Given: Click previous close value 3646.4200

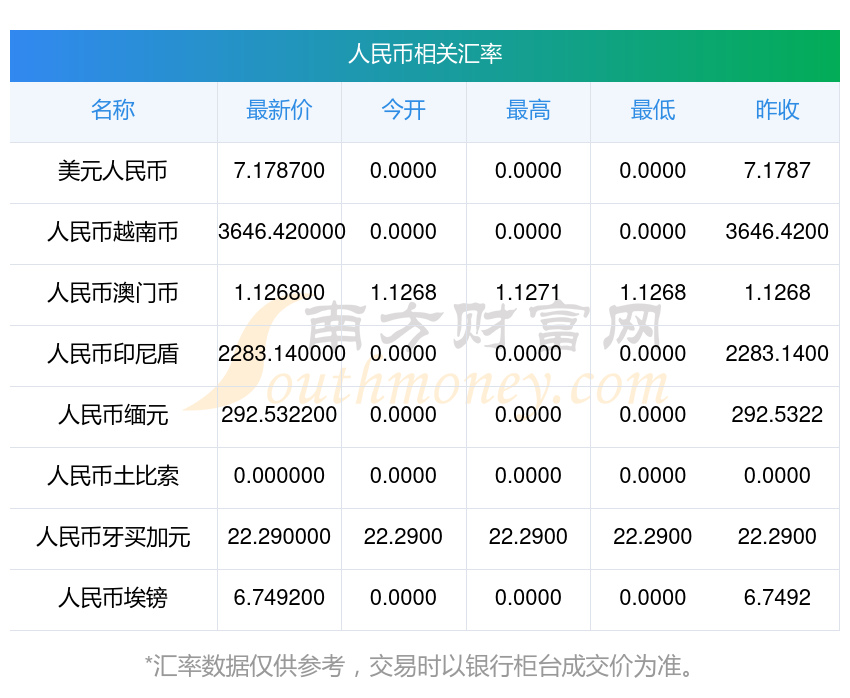Looking at the screenshot, I should point(777,231).
